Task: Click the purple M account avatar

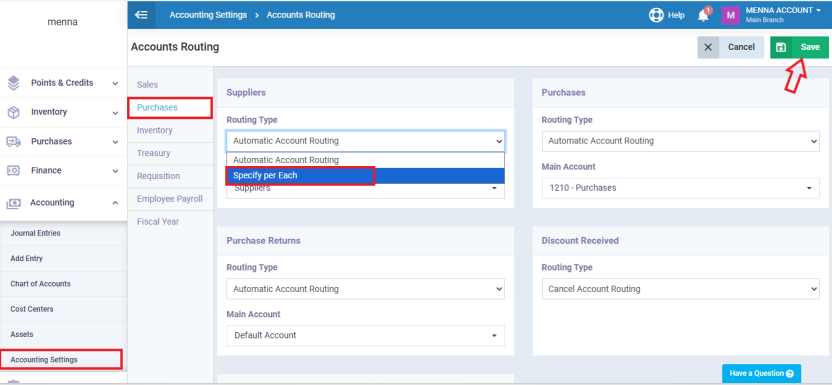Action: point(730,15)
